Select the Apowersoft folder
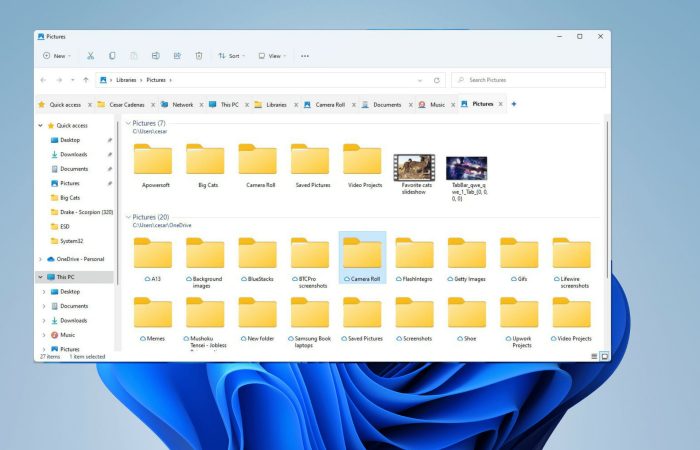The image size is (700, 450). (153, 165)
